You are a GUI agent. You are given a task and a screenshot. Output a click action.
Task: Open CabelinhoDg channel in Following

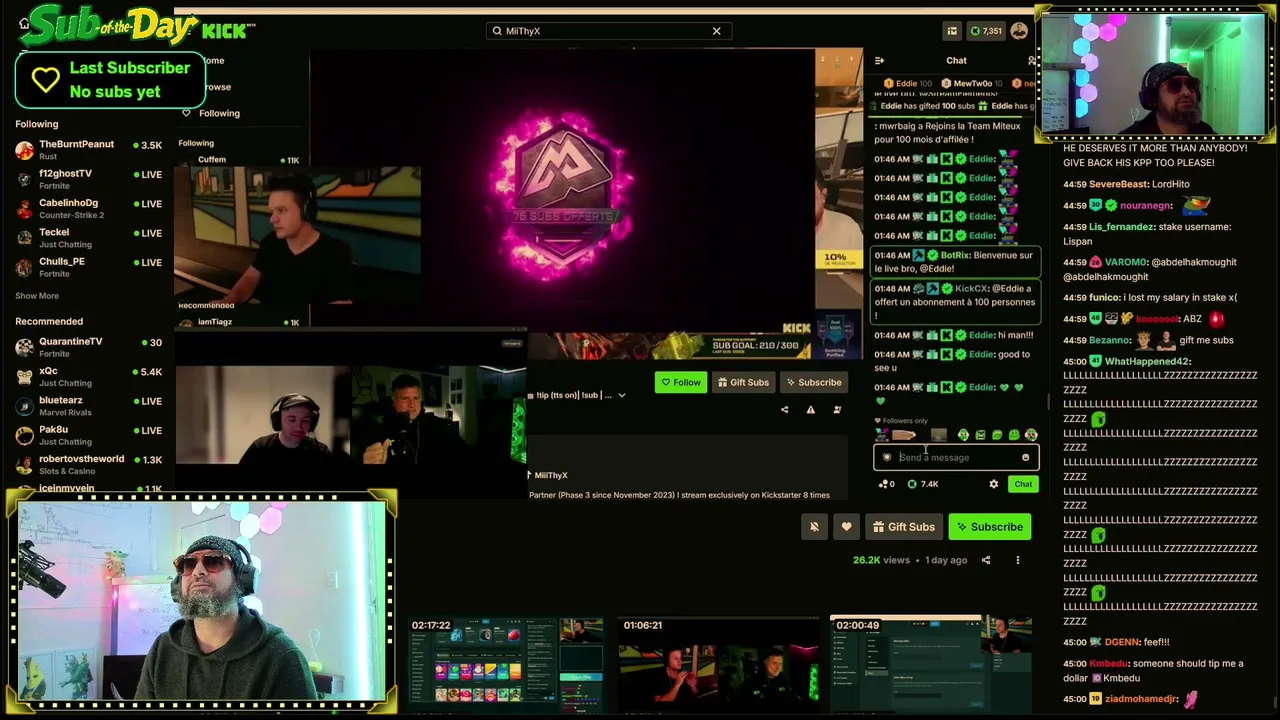(88, 208)
